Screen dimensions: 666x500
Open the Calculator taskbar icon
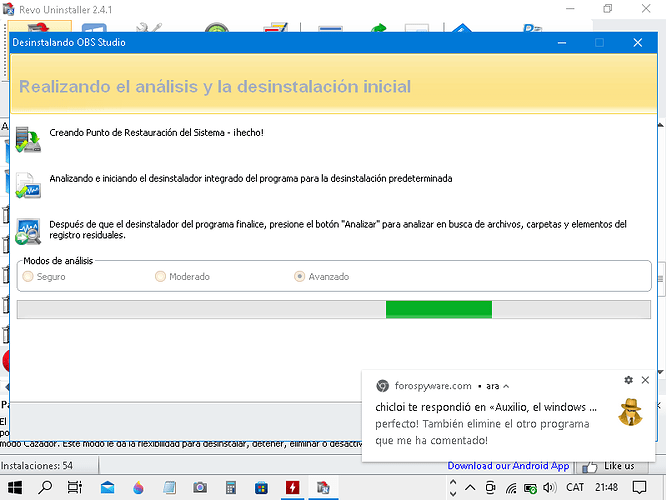[231, 487]
